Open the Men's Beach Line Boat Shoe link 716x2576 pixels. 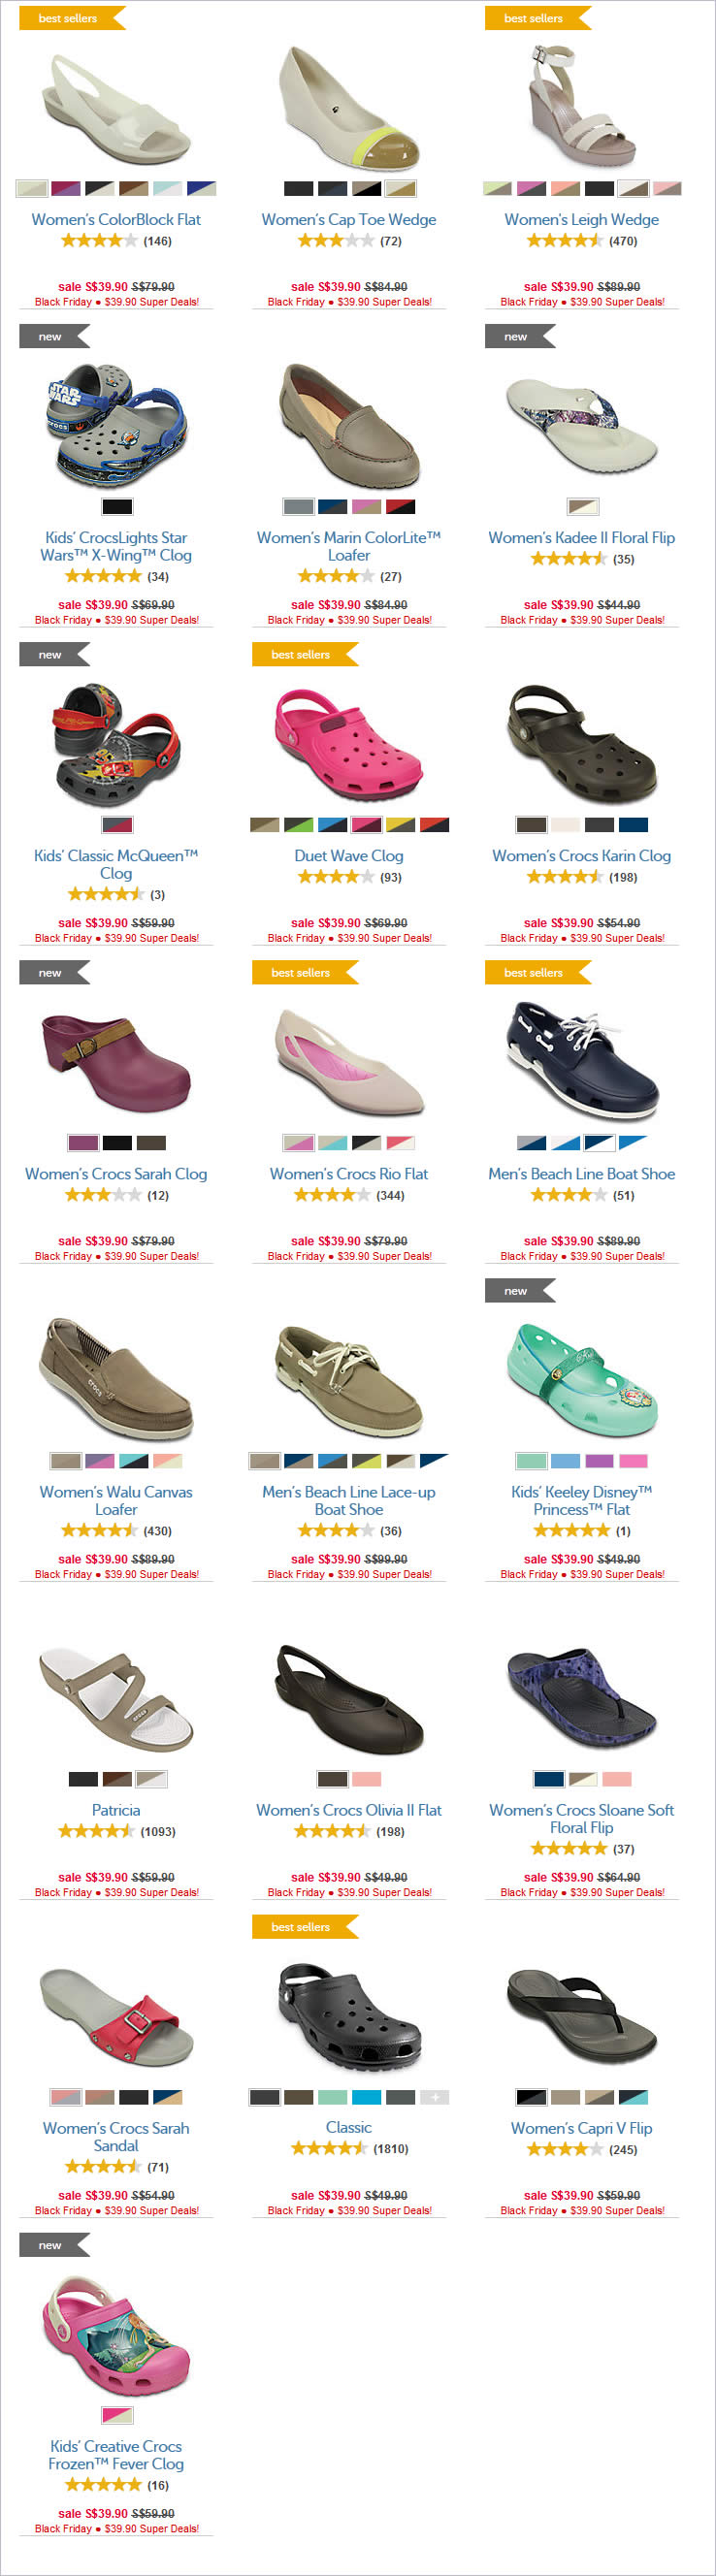point(581,1174)
